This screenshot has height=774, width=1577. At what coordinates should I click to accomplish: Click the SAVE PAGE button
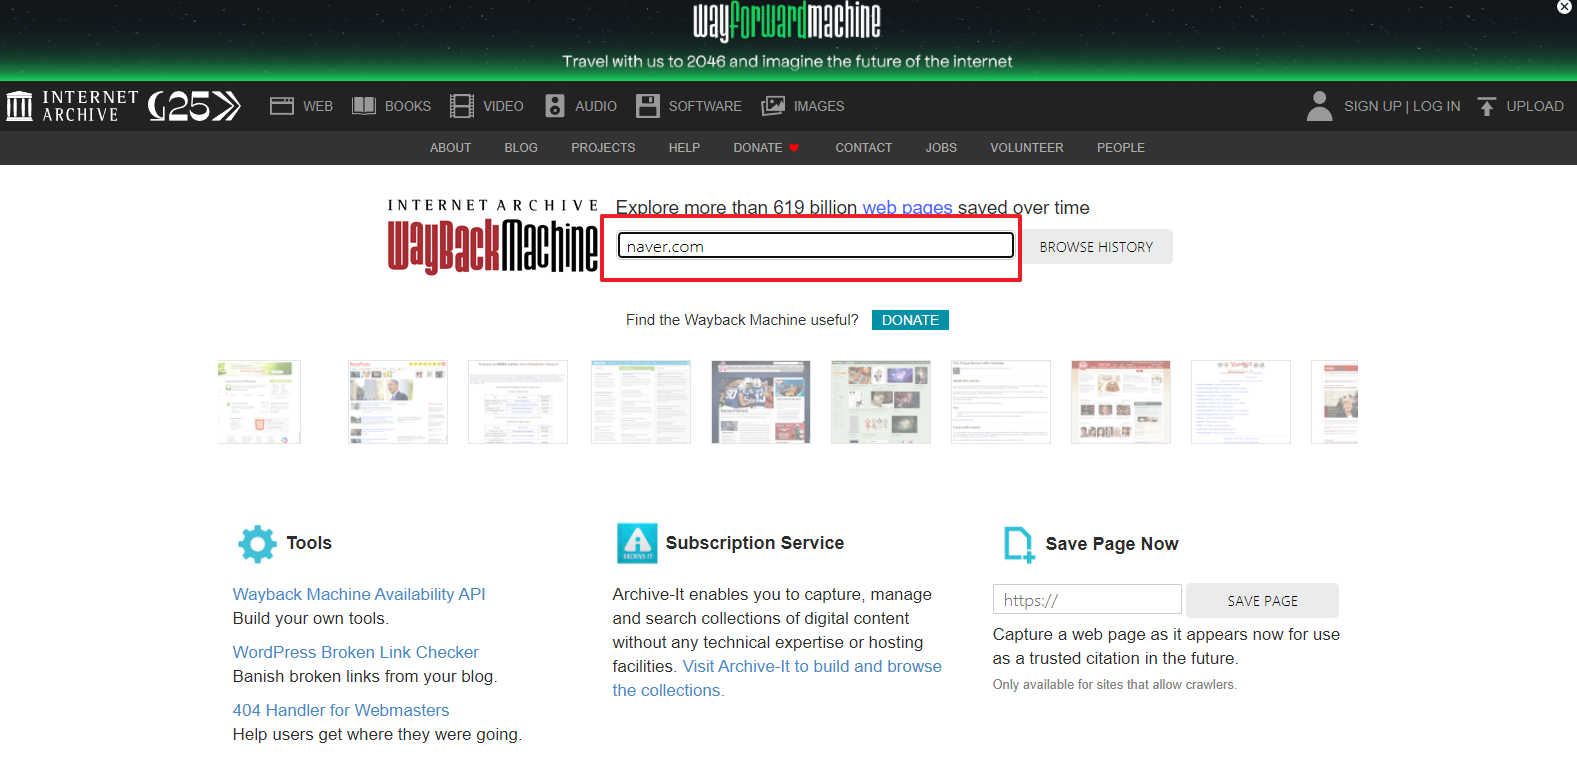point(1262,601)
